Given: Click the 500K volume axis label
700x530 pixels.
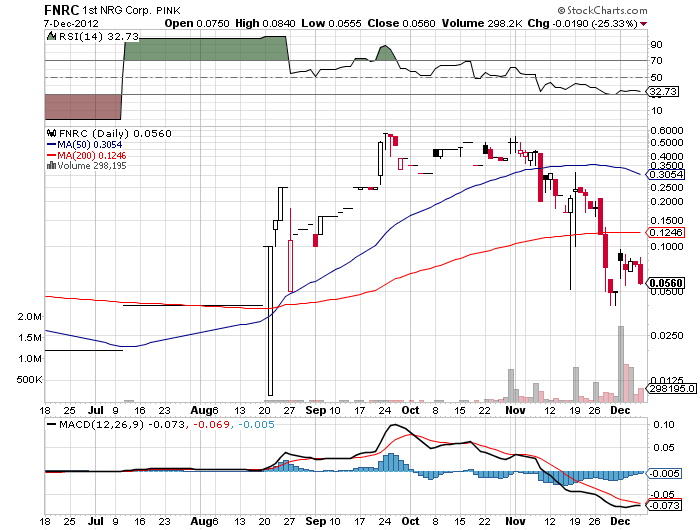Looking at the screenshot, I should point(29,380).
